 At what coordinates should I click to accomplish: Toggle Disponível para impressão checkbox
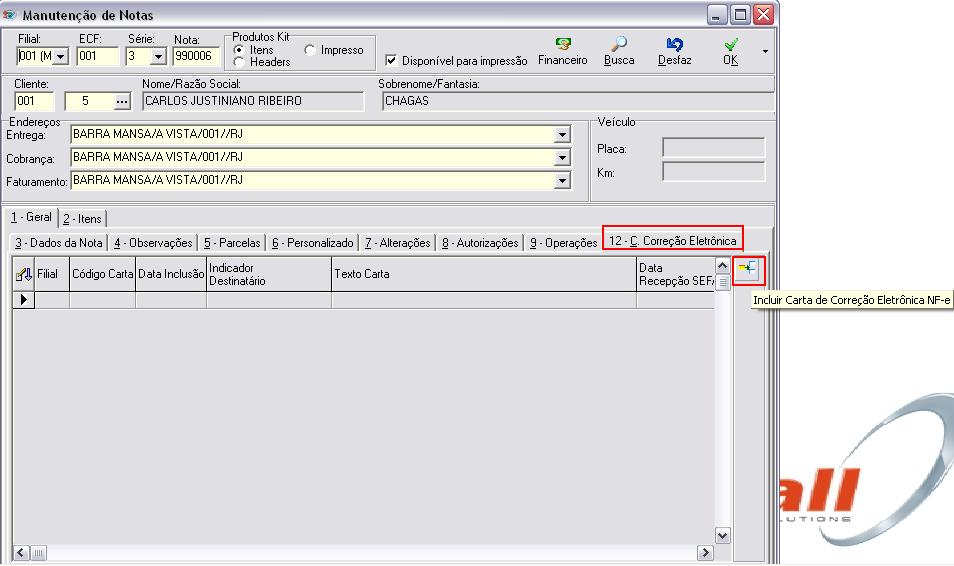point(391,61)
